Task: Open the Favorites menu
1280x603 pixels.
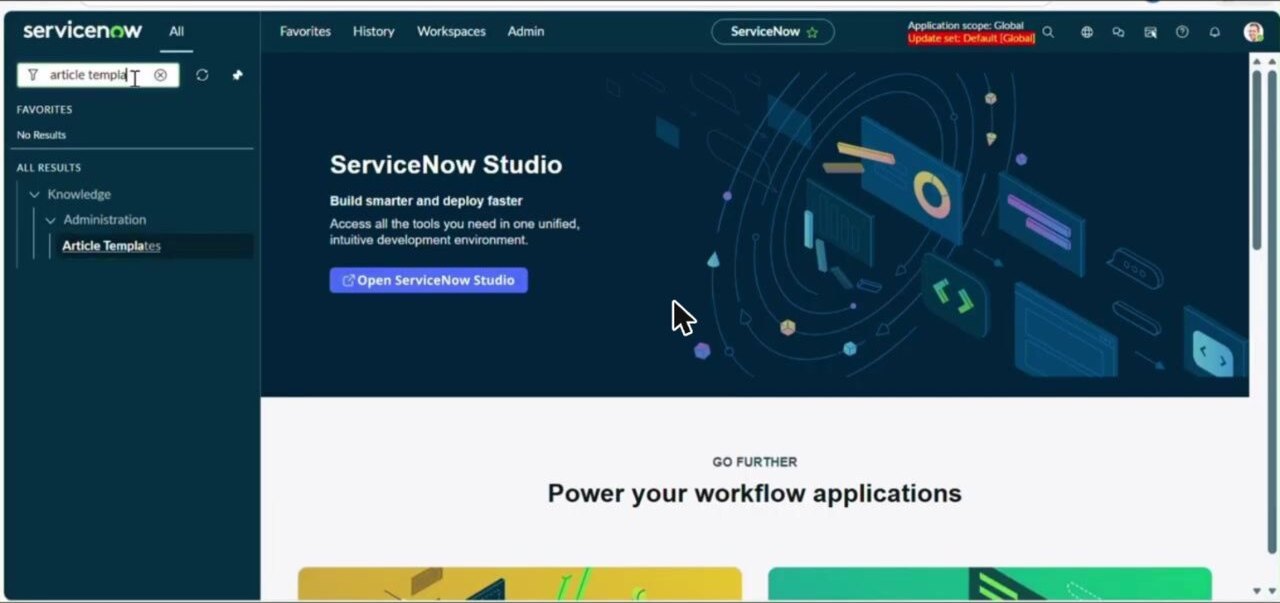Action: 305,31
